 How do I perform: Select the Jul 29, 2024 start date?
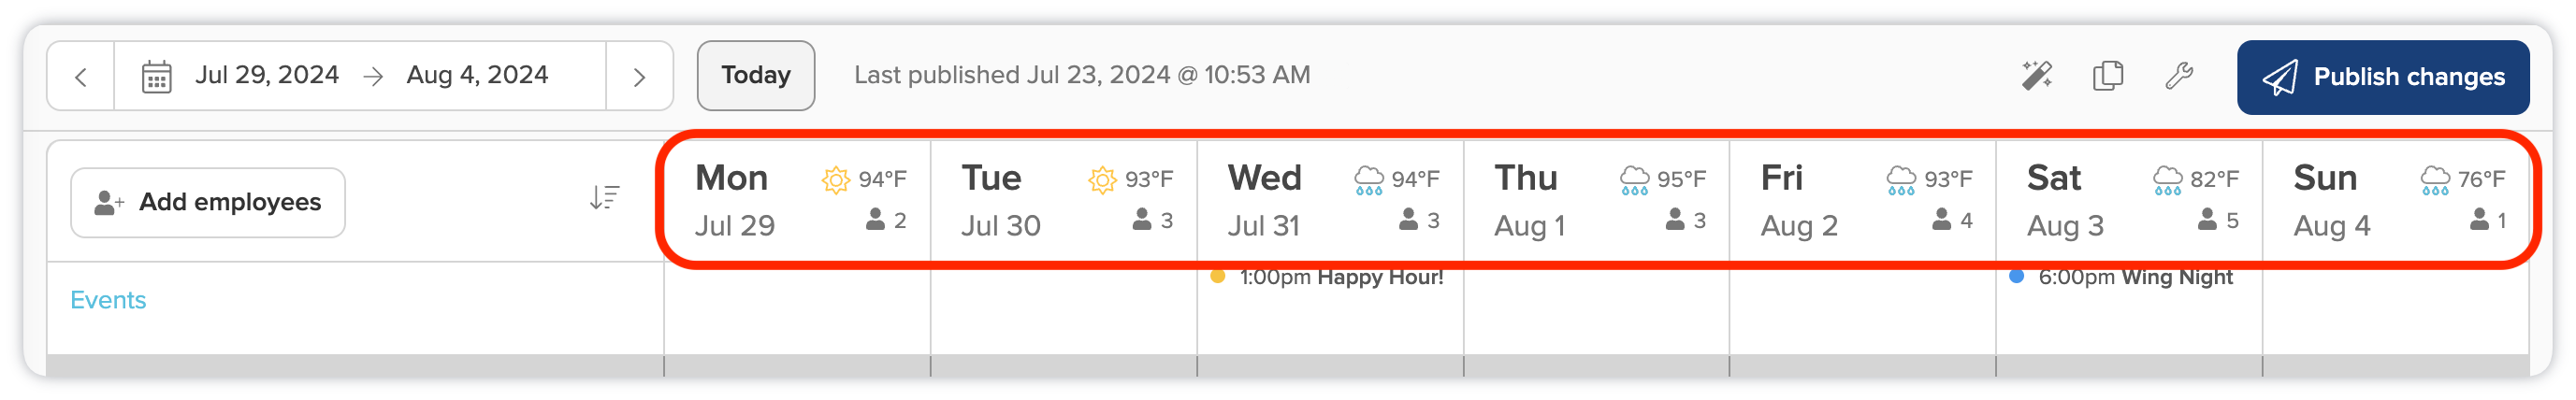click(266, 75)
